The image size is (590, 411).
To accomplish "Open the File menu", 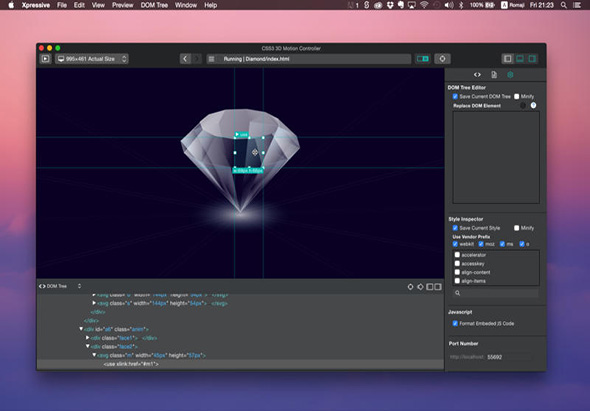I will pyautogui.click(x=62, y=5).
